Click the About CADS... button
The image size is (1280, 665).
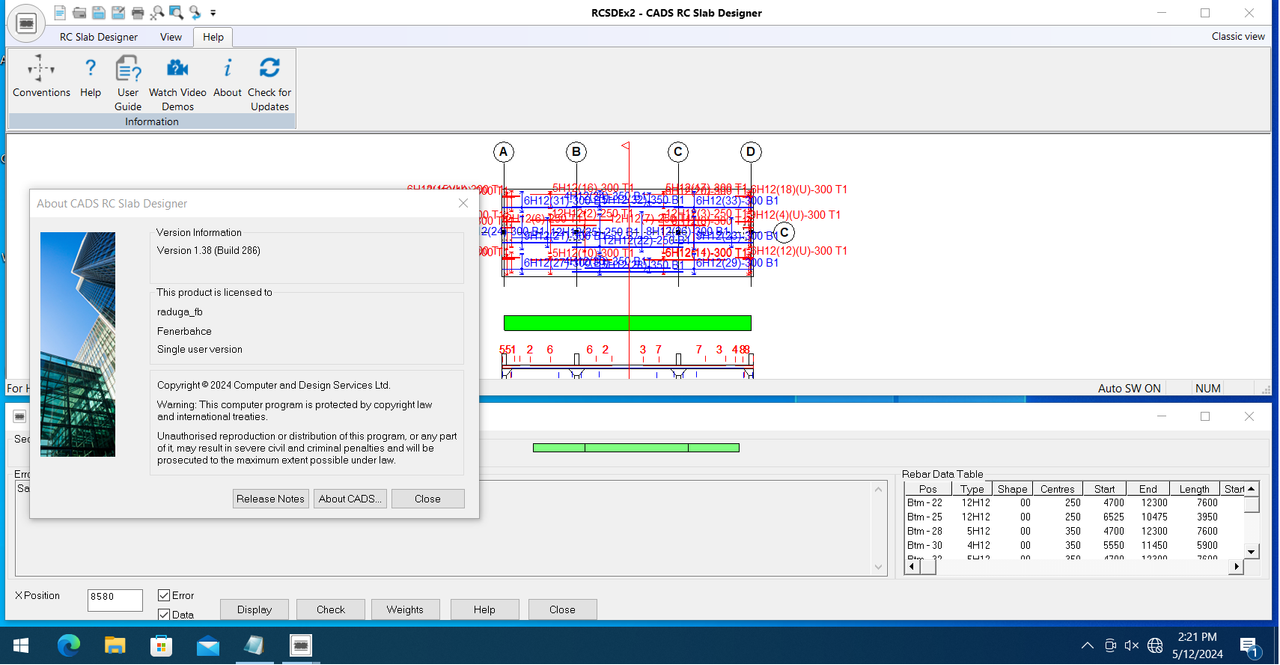click(x=349, y=499)
